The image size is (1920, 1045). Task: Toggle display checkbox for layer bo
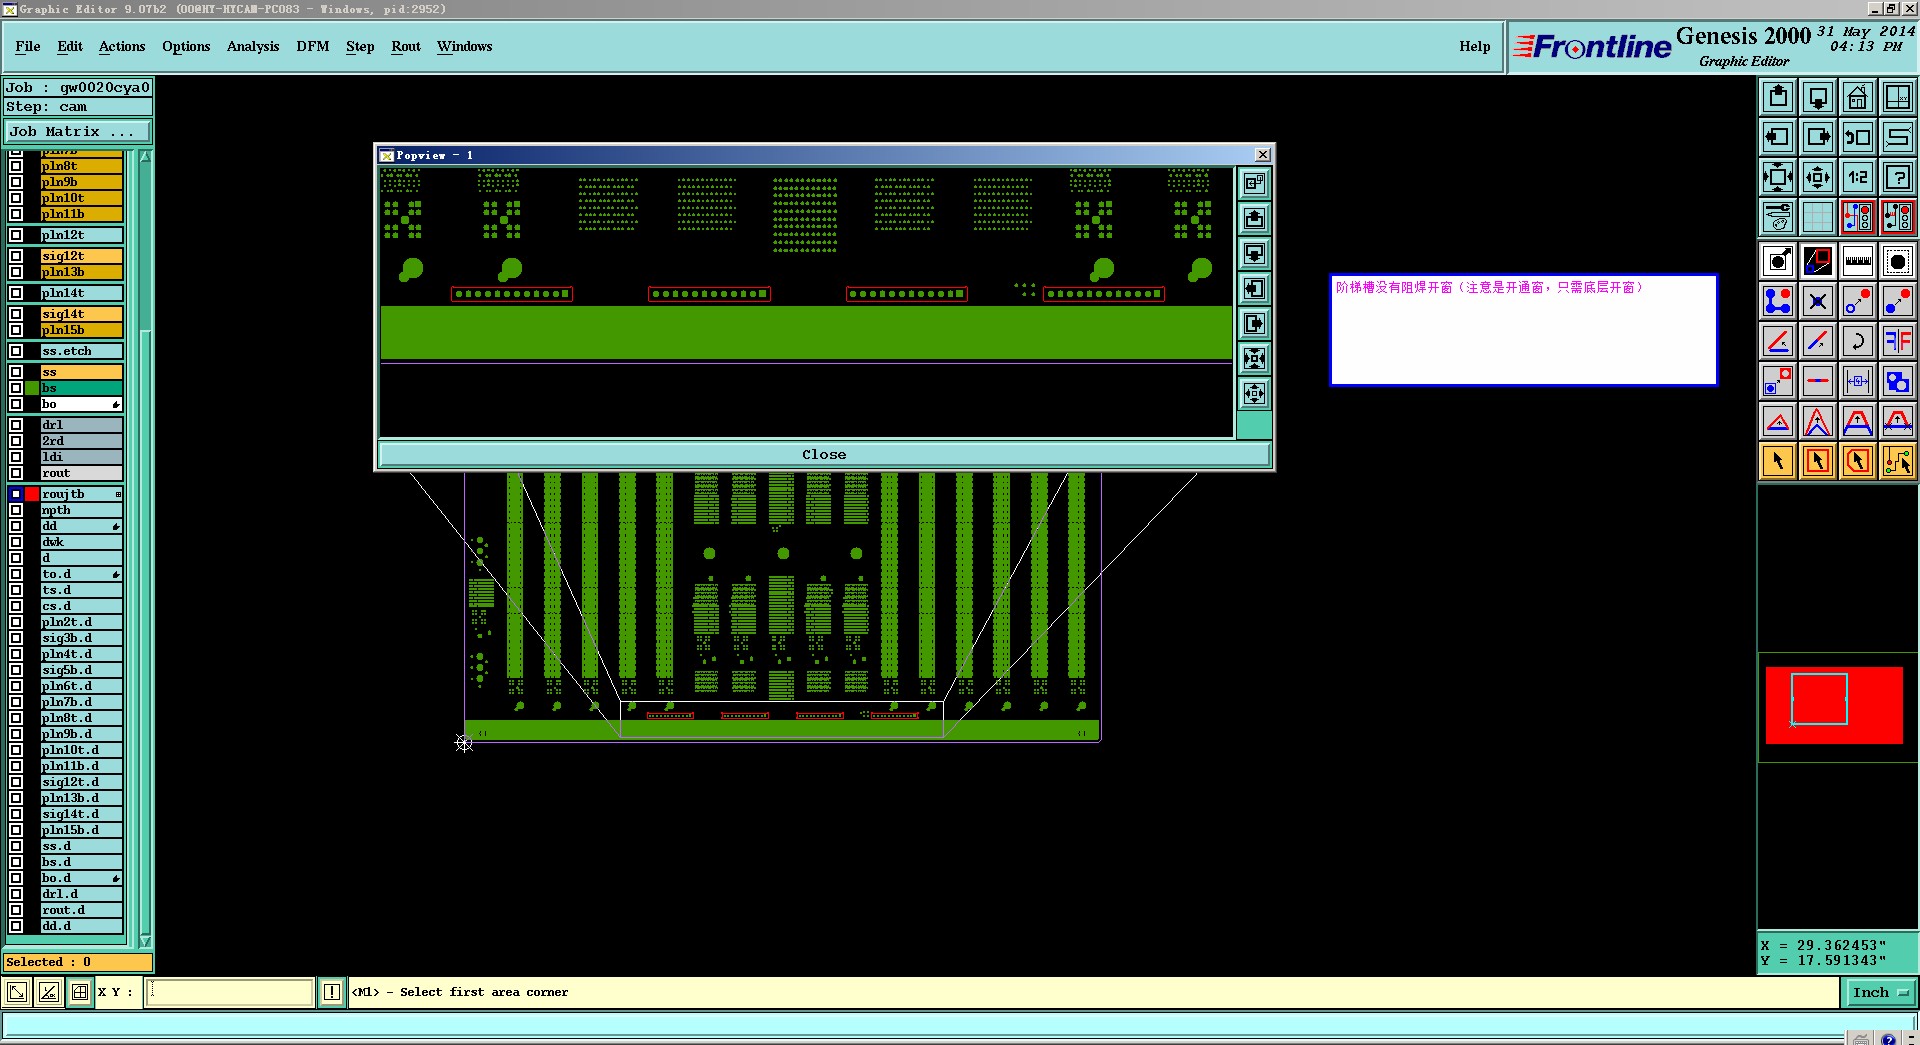[16, 404]
